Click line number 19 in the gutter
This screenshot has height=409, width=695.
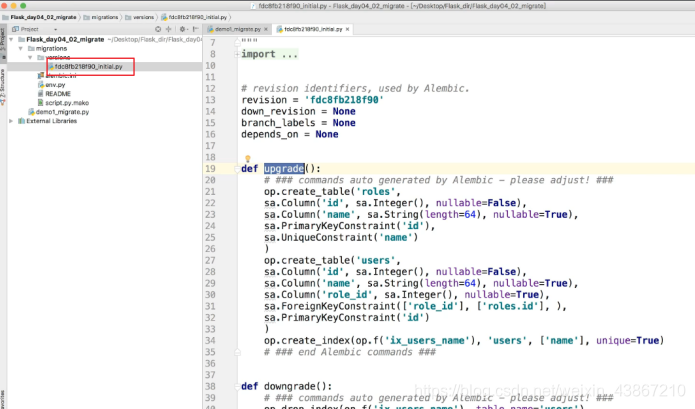(x=210, y=169)
